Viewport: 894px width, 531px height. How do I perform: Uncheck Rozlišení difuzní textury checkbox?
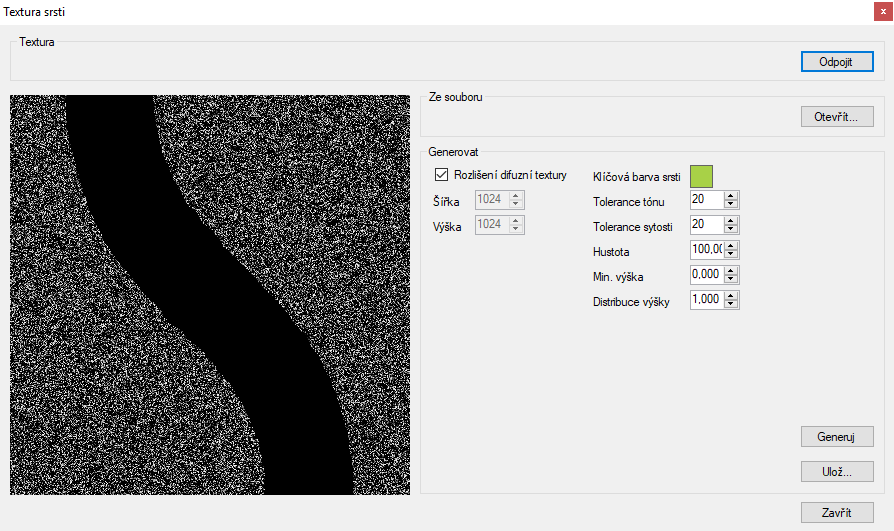441,175
